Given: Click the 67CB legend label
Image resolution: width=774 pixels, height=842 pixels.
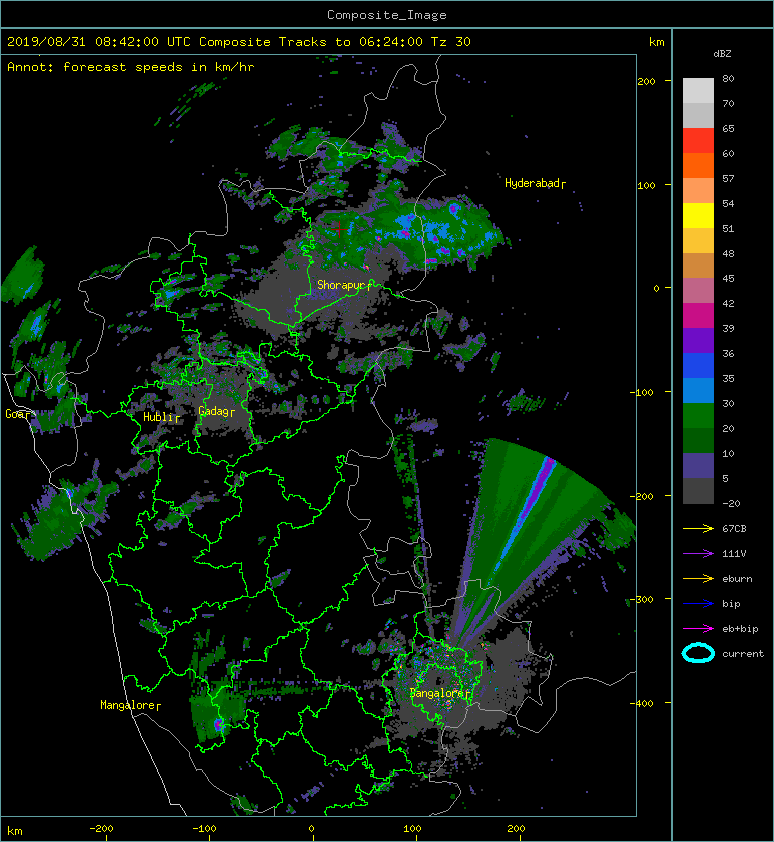Looking at the screenshot, I should (734, 528).
